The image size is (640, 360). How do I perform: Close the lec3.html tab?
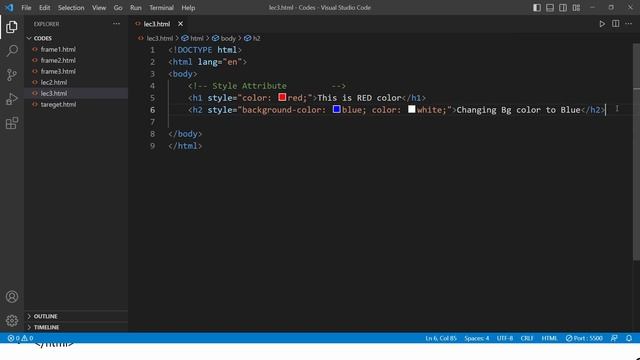click(180, 24)
